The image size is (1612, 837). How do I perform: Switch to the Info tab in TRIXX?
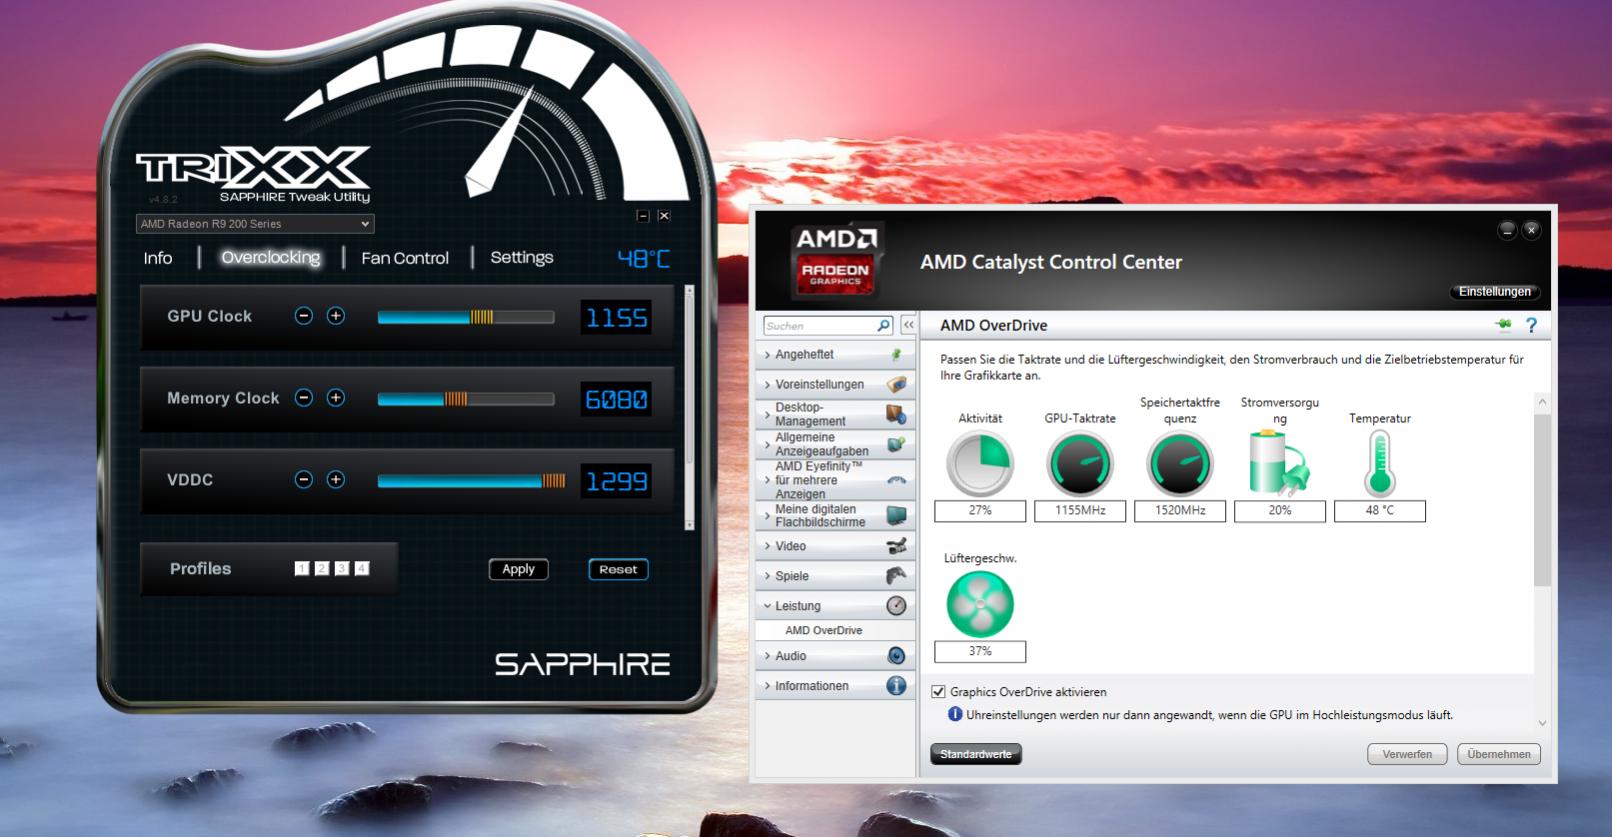(158, 258)
